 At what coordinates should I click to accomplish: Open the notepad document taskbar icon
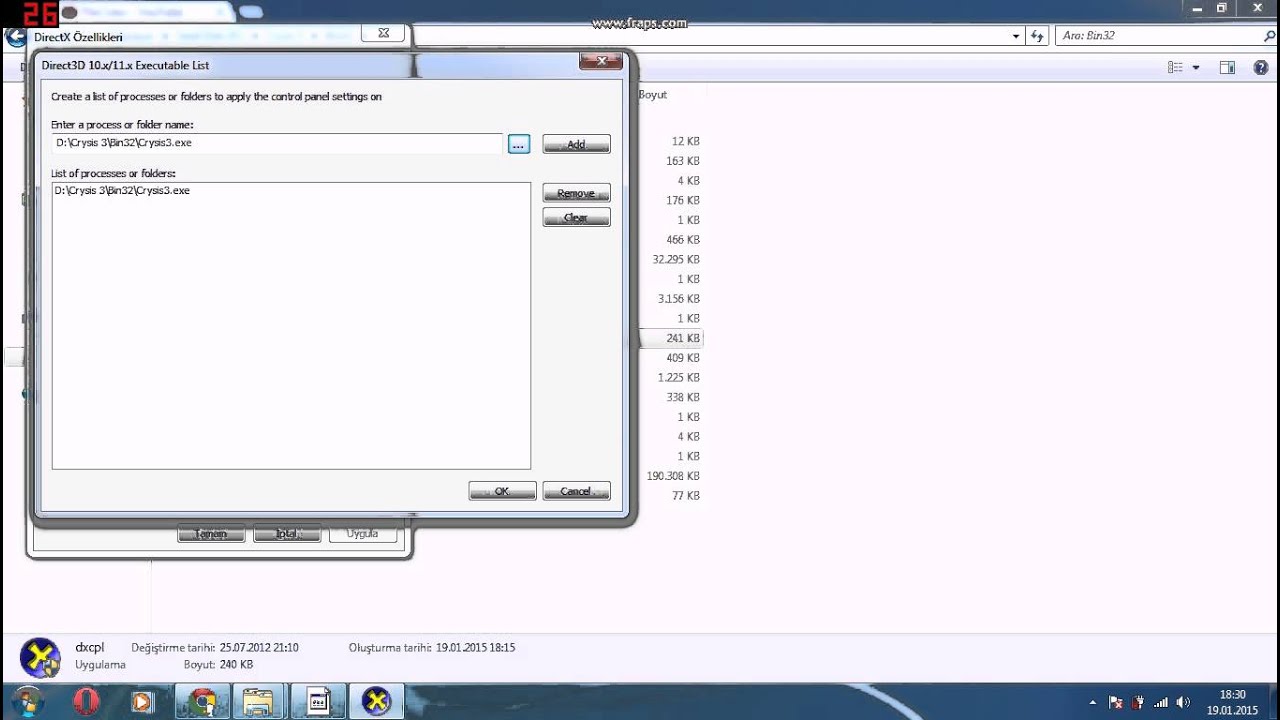(319, 701)
